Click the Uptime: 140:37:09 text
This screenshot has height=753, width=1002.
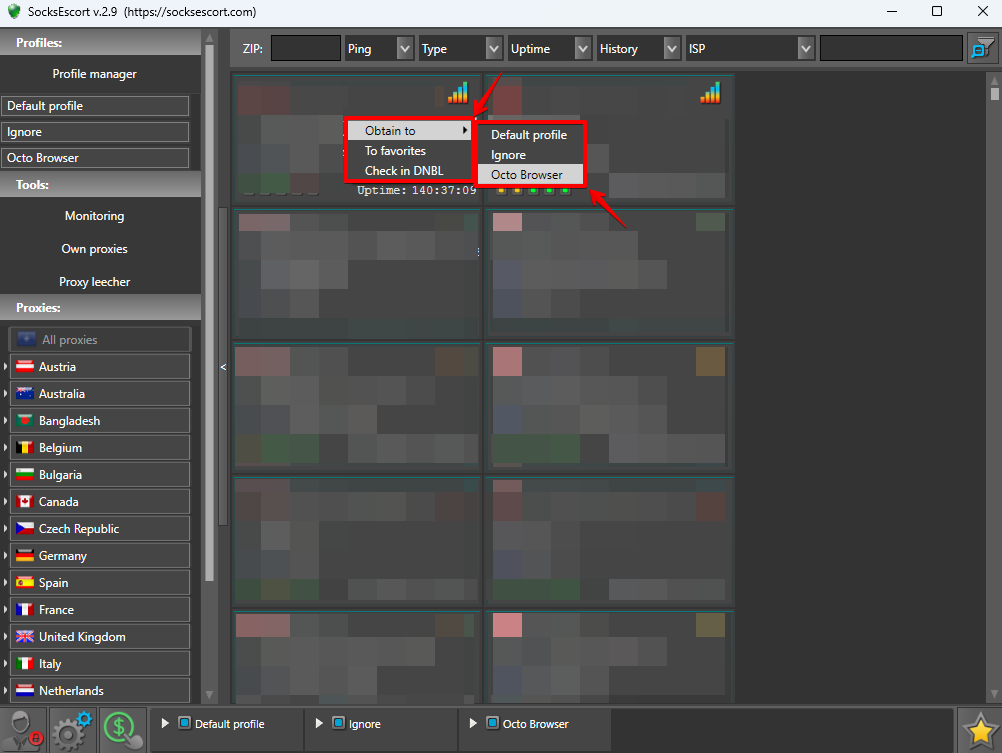point(417,190)
